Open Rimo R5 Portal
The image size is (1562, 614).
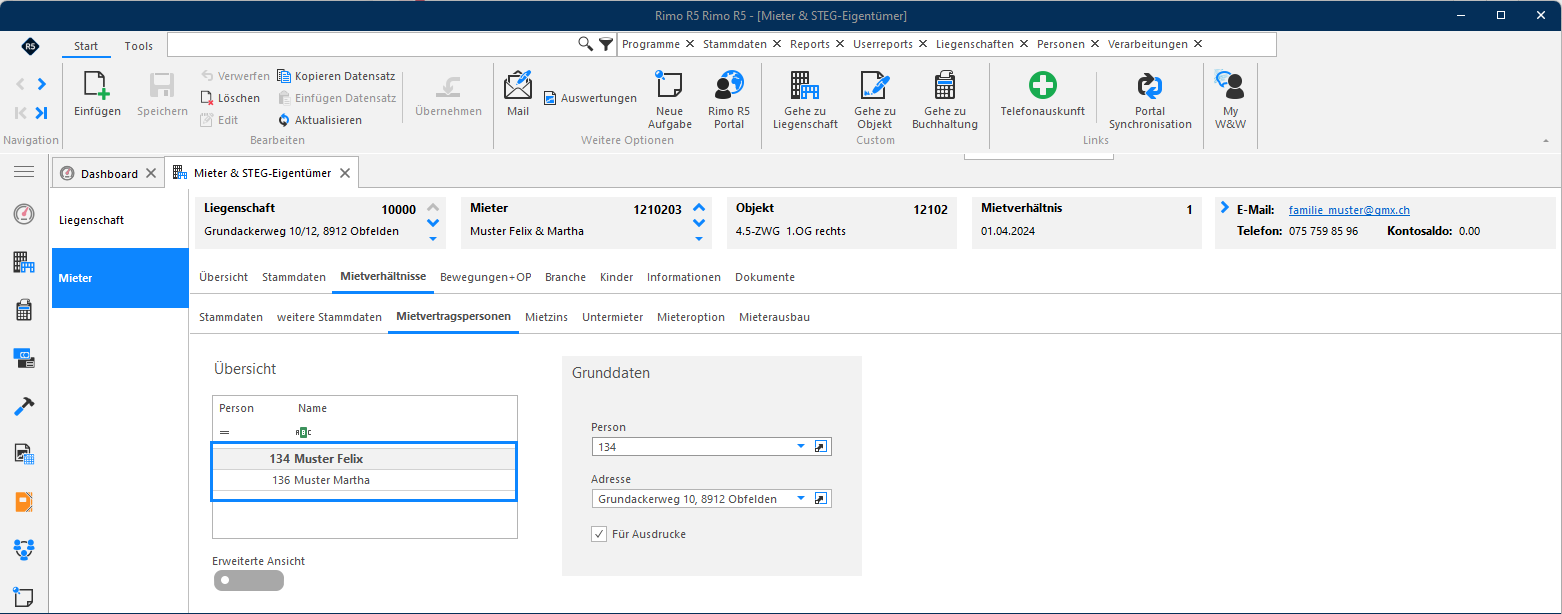click(729, 100)
